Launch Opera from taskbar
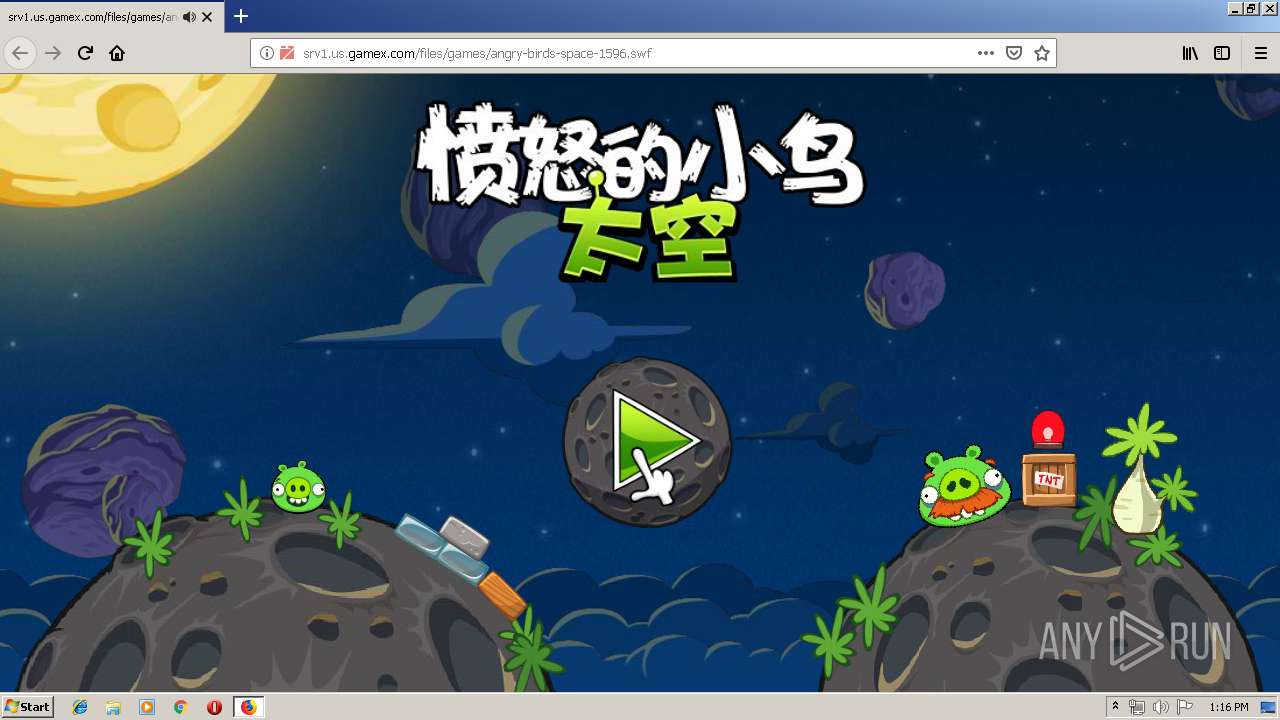 pos(214,707)
